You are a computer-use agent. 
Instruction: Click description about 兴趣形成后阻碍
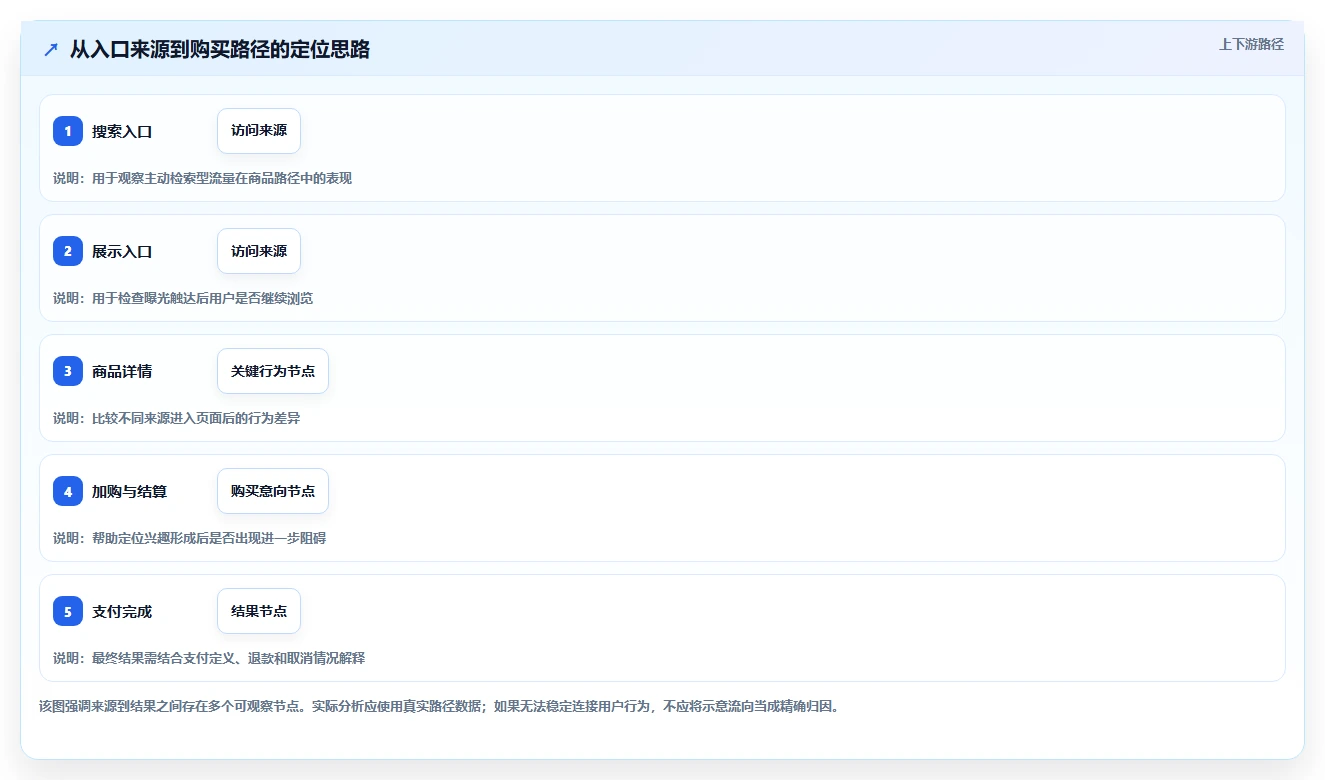tap(189, 538)
